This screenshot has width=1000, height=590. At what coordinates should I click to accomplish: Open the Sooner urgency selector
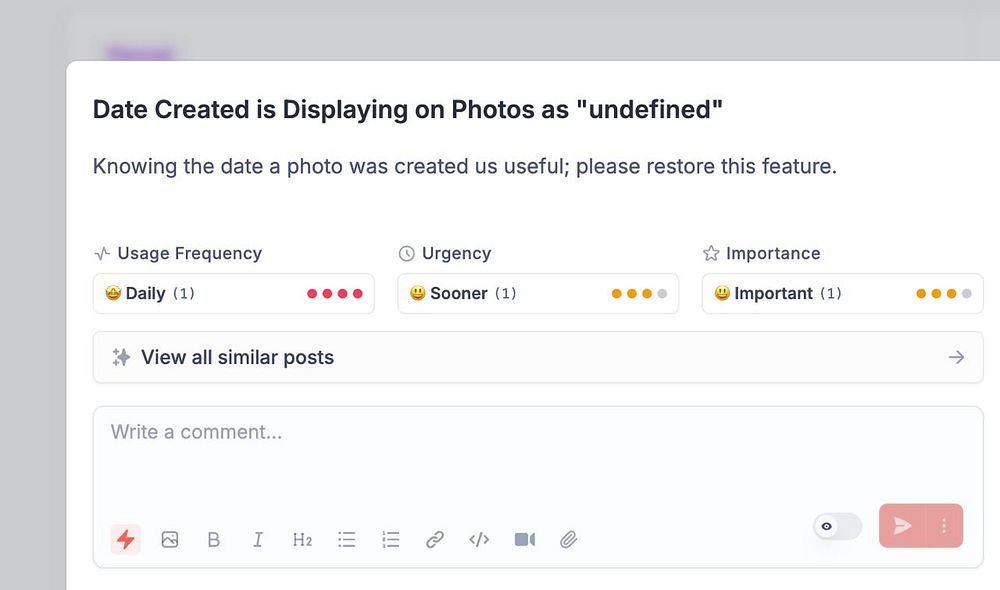coord(538,294)
